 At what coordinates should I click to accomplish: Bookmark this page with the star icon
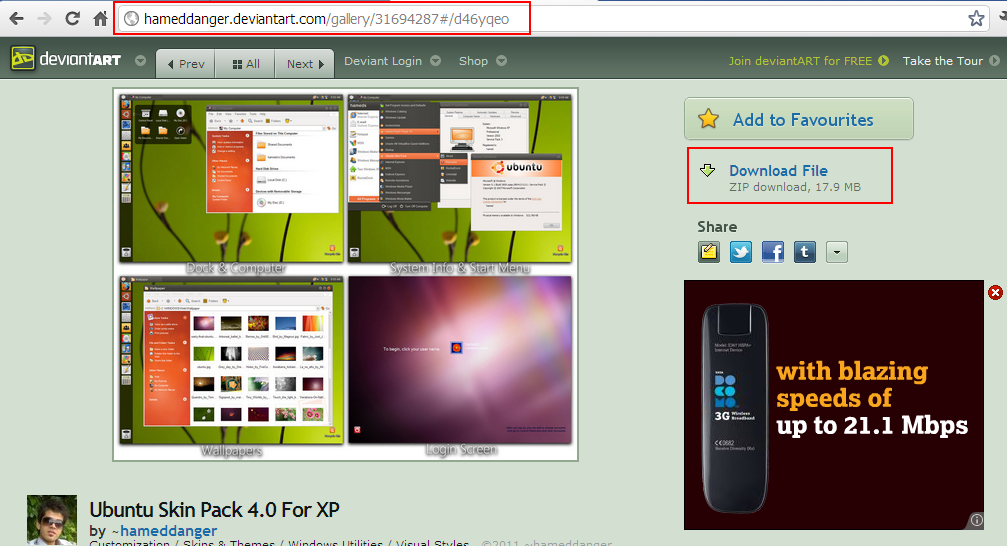[976, 19]
